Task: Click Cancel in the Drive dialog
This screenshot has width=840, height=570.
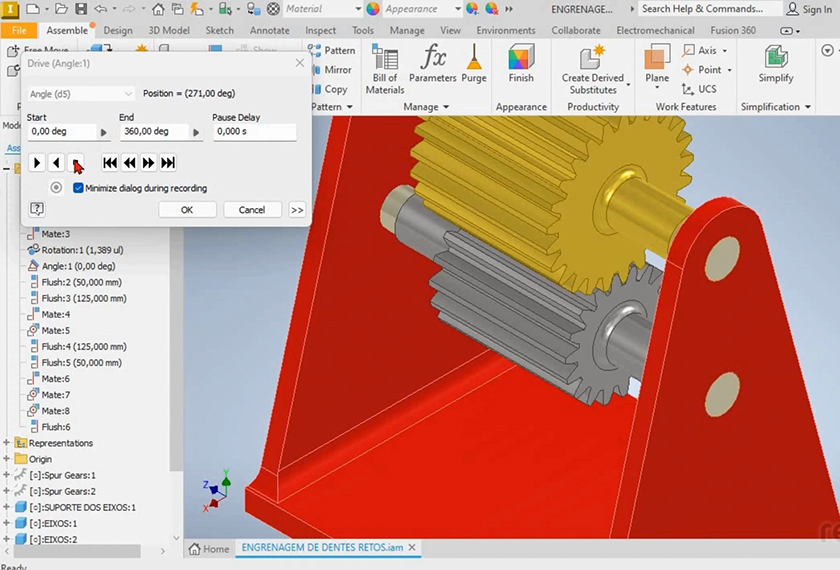Action: (252, 210)
